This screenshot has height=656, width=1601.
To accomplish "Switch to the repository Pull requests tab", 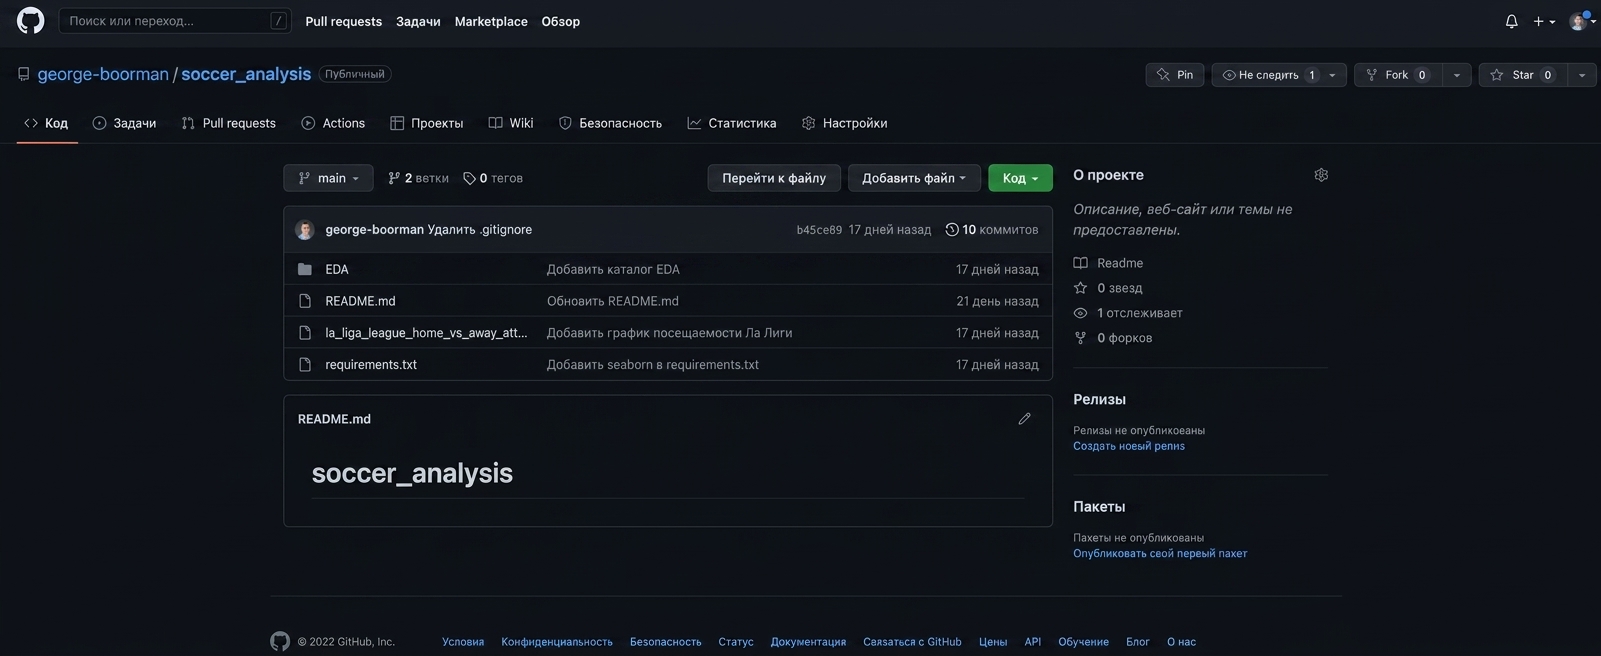I will [x=229, y=123].
